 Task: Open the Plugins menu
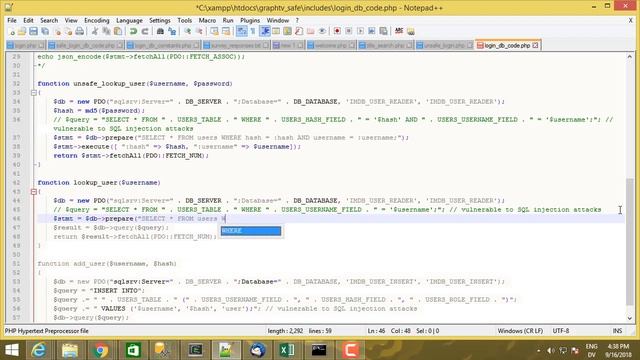[250, 20]
